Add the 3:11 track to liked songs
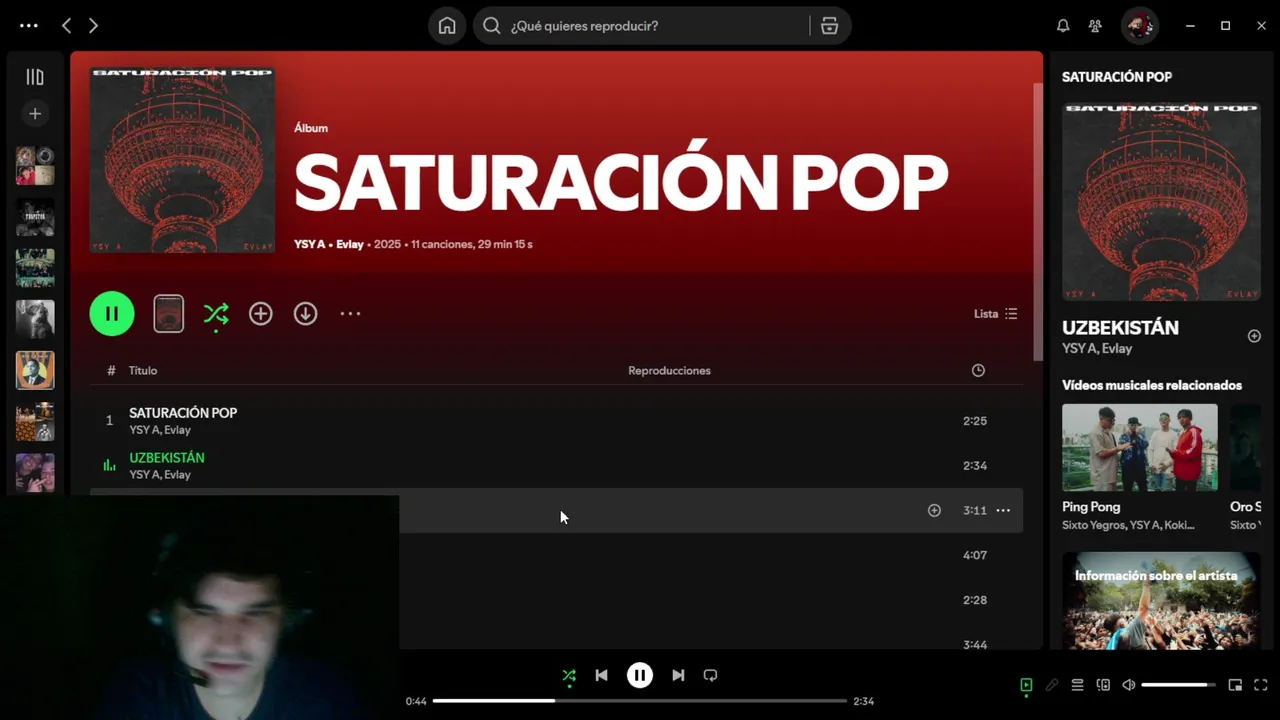The width and height of the screenshot is (1280, 720). [934, 511]
